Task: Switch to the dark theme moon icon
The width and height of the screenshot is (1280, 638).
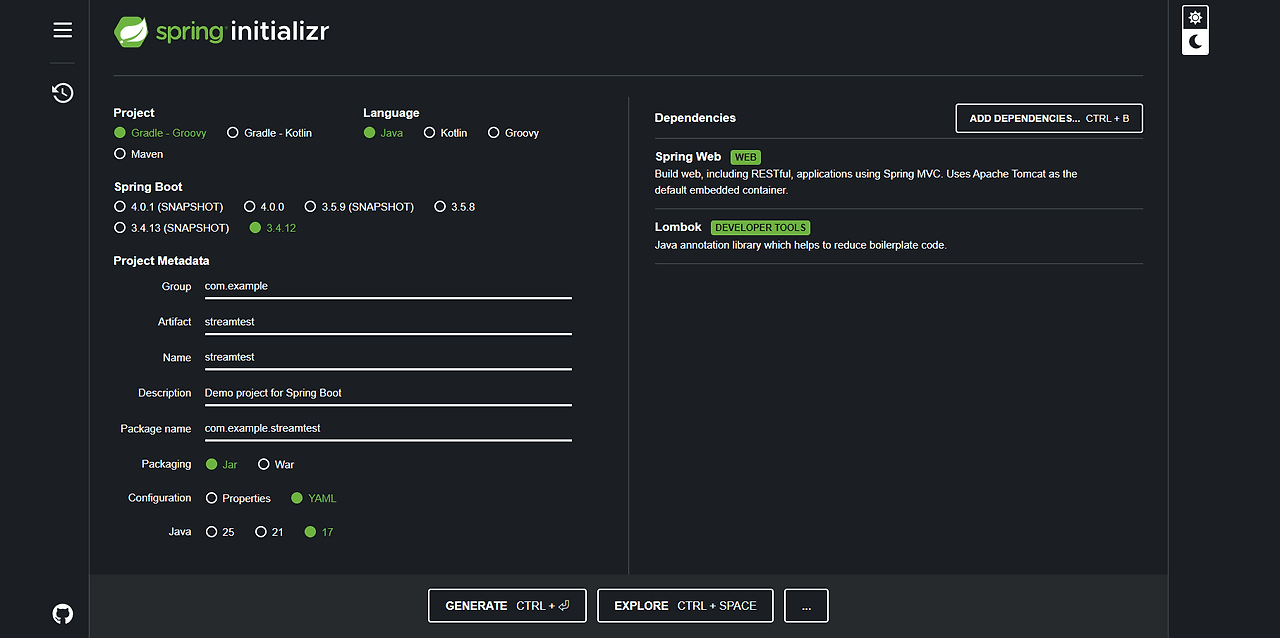Action: pos(1195,42)
